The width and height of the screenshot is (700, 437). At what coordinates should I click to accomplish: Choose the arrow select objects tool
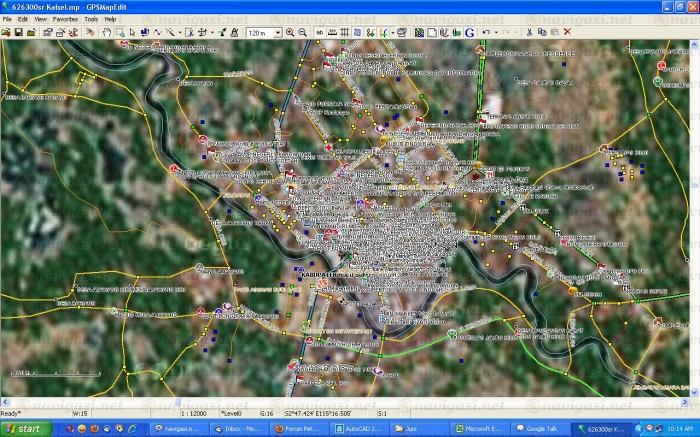pyautogui.click(x=132, y=32)
